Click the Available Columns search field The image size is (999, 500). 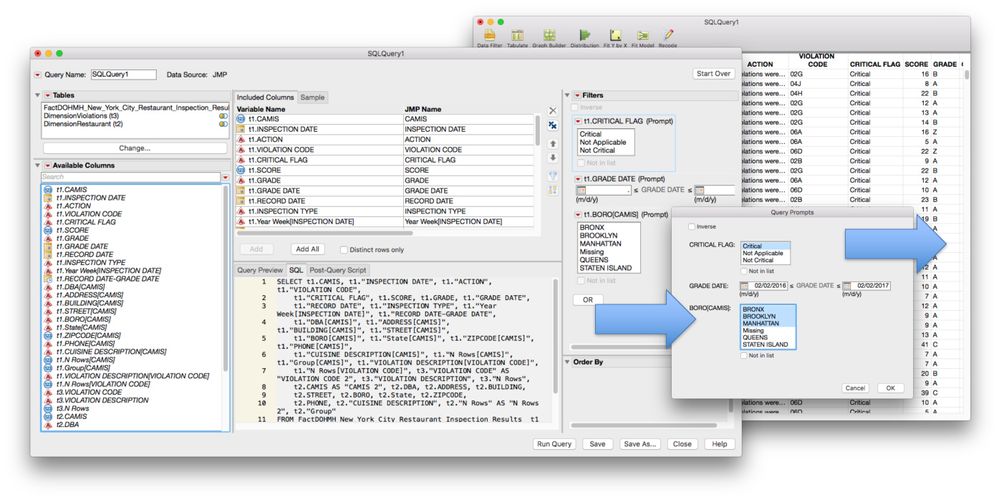coord(131,177)
